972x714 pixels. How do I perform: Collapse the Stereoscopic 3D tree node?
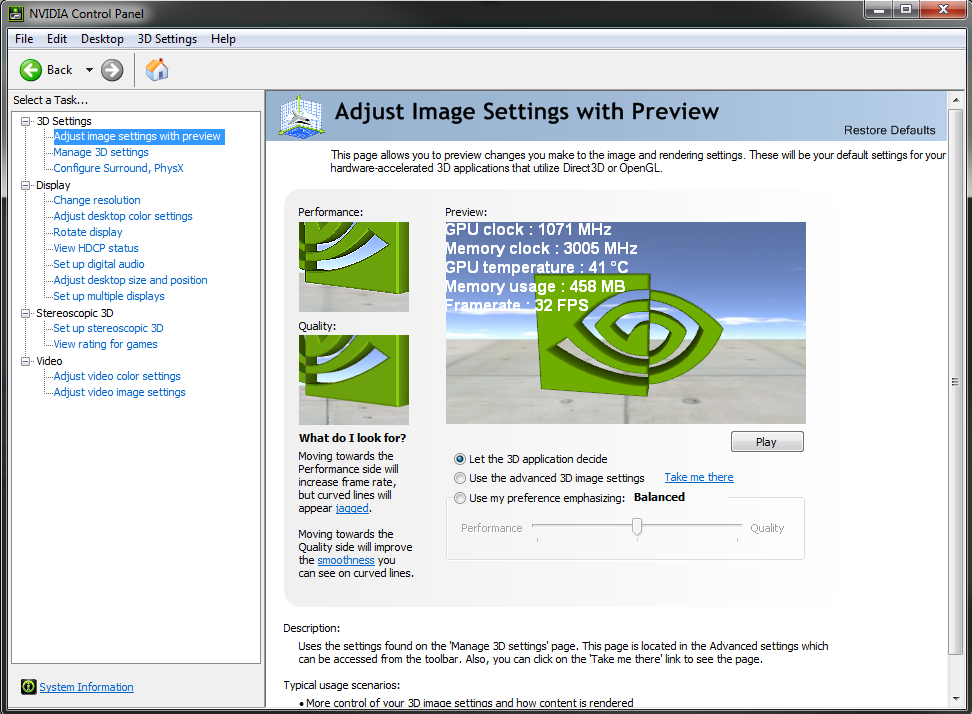tap(25, 314)
